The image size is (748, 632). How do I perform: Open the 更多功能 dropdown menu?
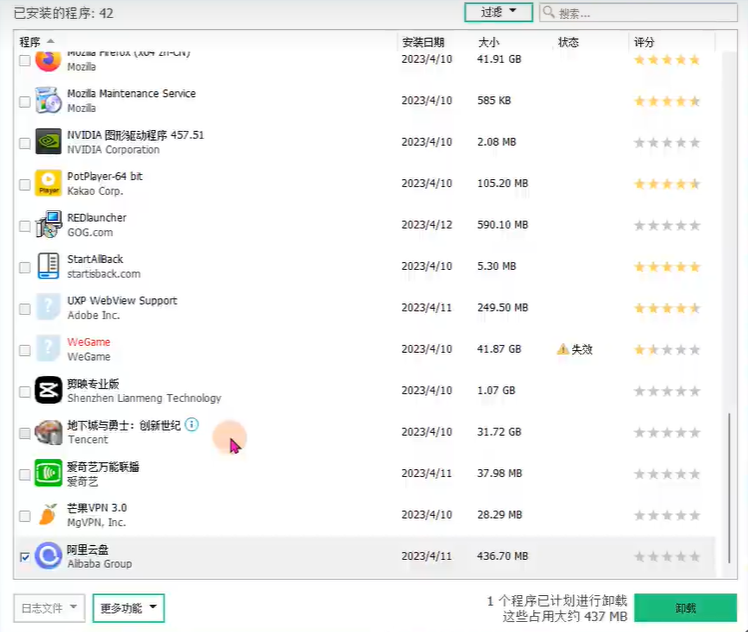point(128,608)
